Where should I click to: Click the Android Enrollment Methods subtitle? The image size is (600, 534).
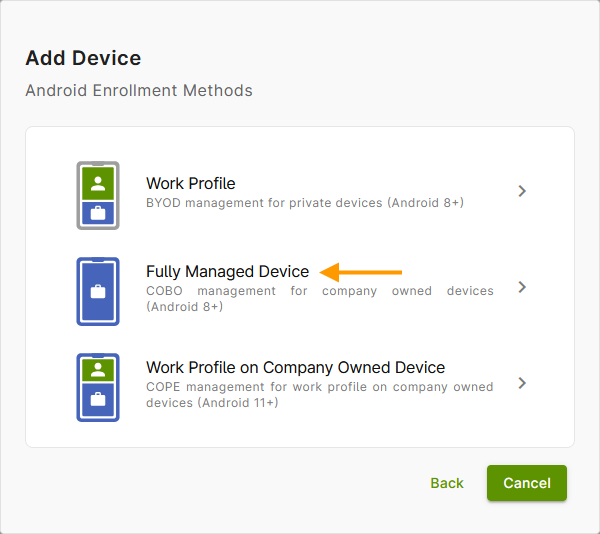point(139,91)
